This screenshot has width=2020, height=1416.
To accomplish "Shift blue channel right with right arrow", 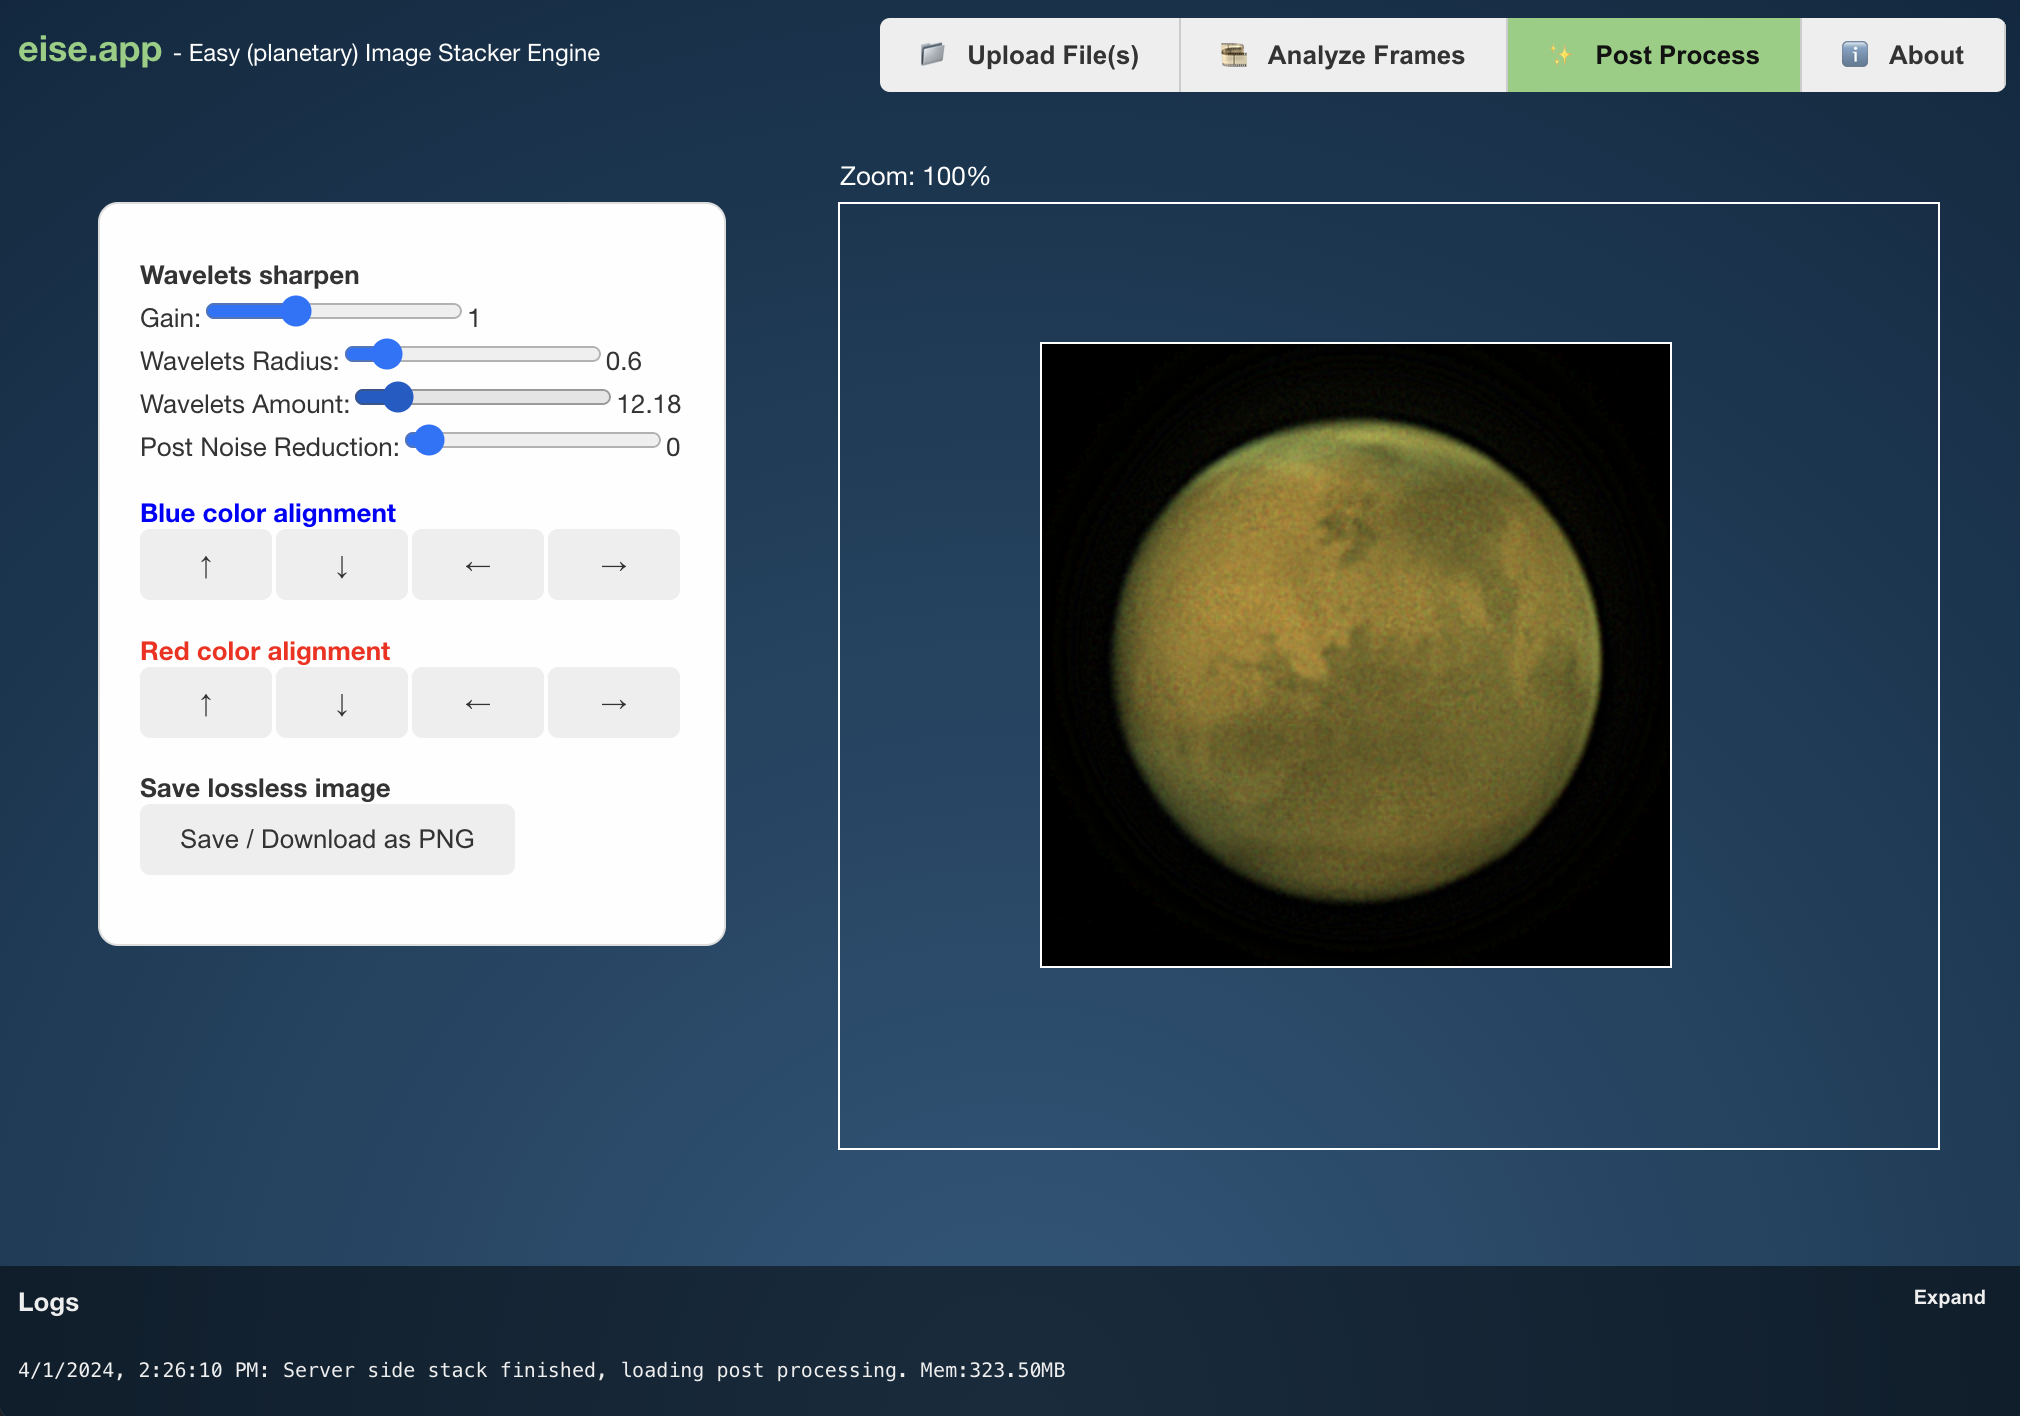I will (614, 565).
